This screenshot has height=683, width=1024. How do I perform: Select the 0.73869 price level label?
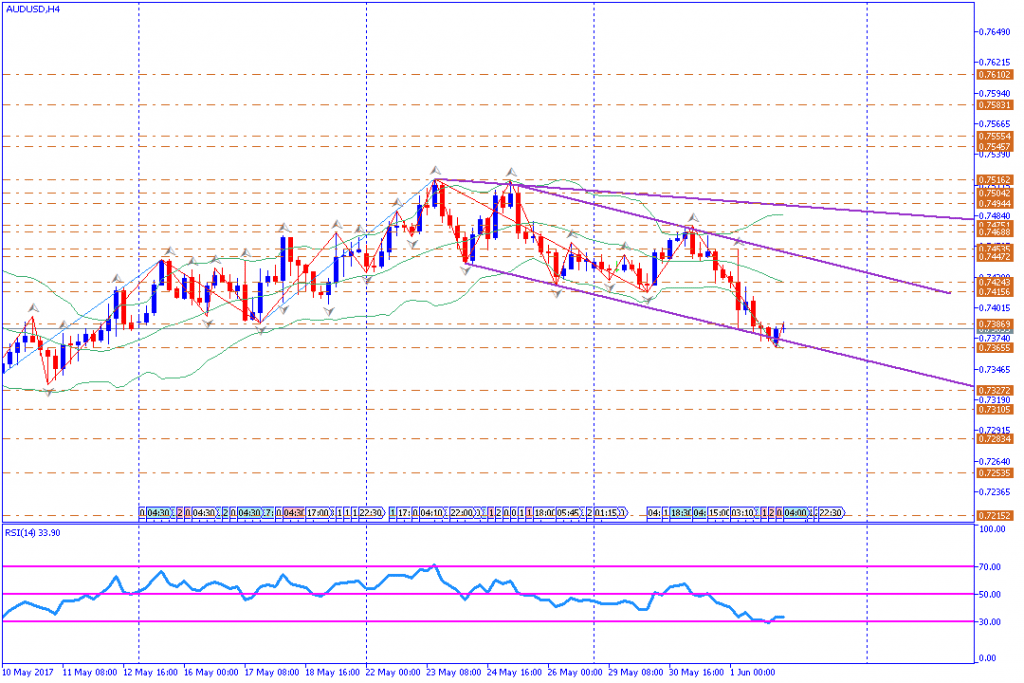(995, 325)
